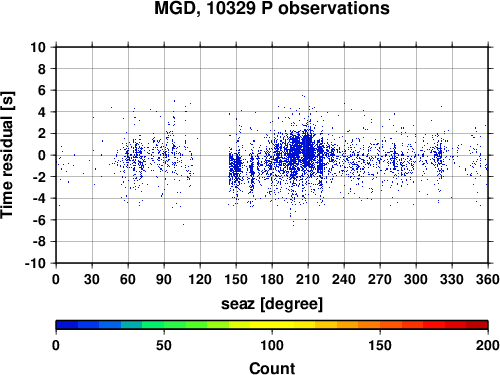This screenshot has width=500, height=375.
Task: Click the y-axis tick label -4
Action: tap(39, 198)
